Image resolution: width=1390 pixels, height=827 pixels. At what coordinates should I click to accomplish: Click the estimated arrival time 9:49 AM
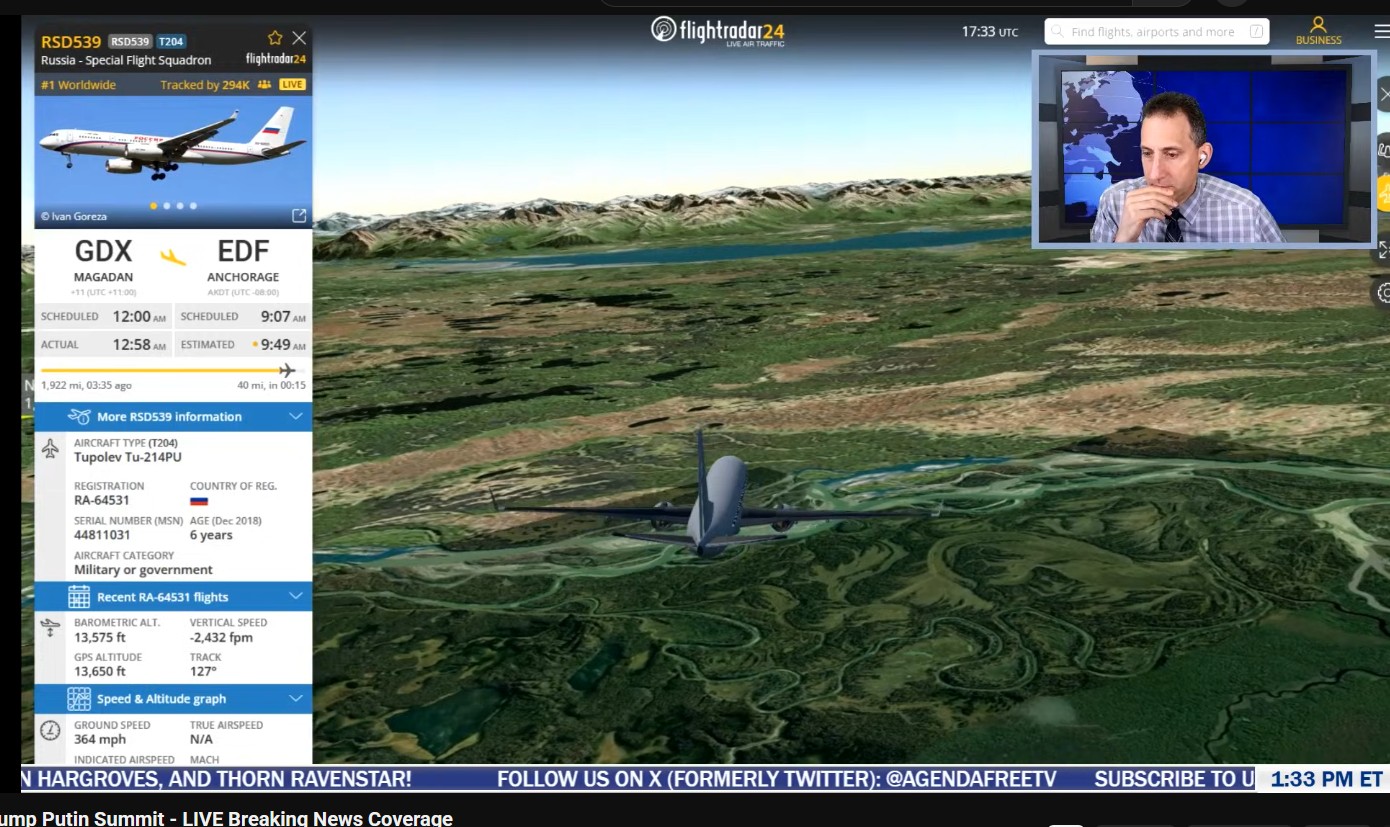(283, 345)
